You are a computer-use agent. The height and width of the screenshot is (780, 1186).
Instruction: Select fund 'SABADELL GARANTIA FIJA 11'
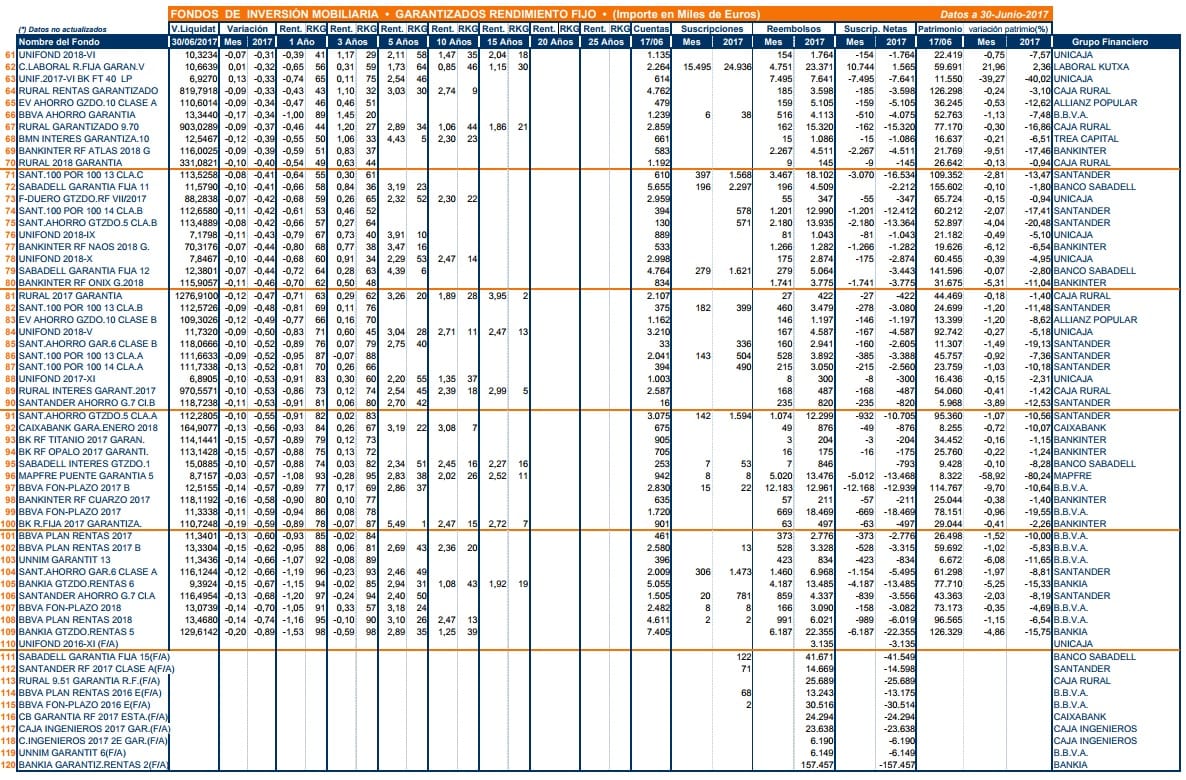coord(84,187)
